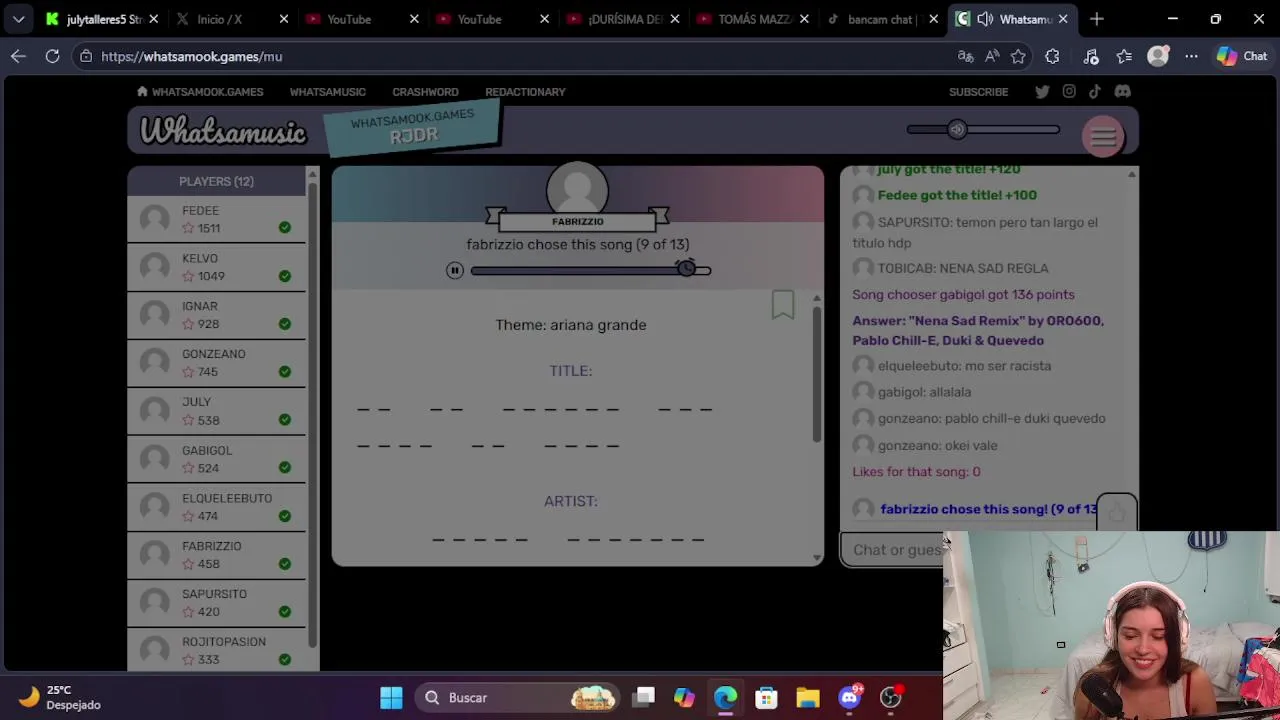Go back in browser
Image resolution: width=1280 pixels, height=720 pixels.
(x=18, y=57)
